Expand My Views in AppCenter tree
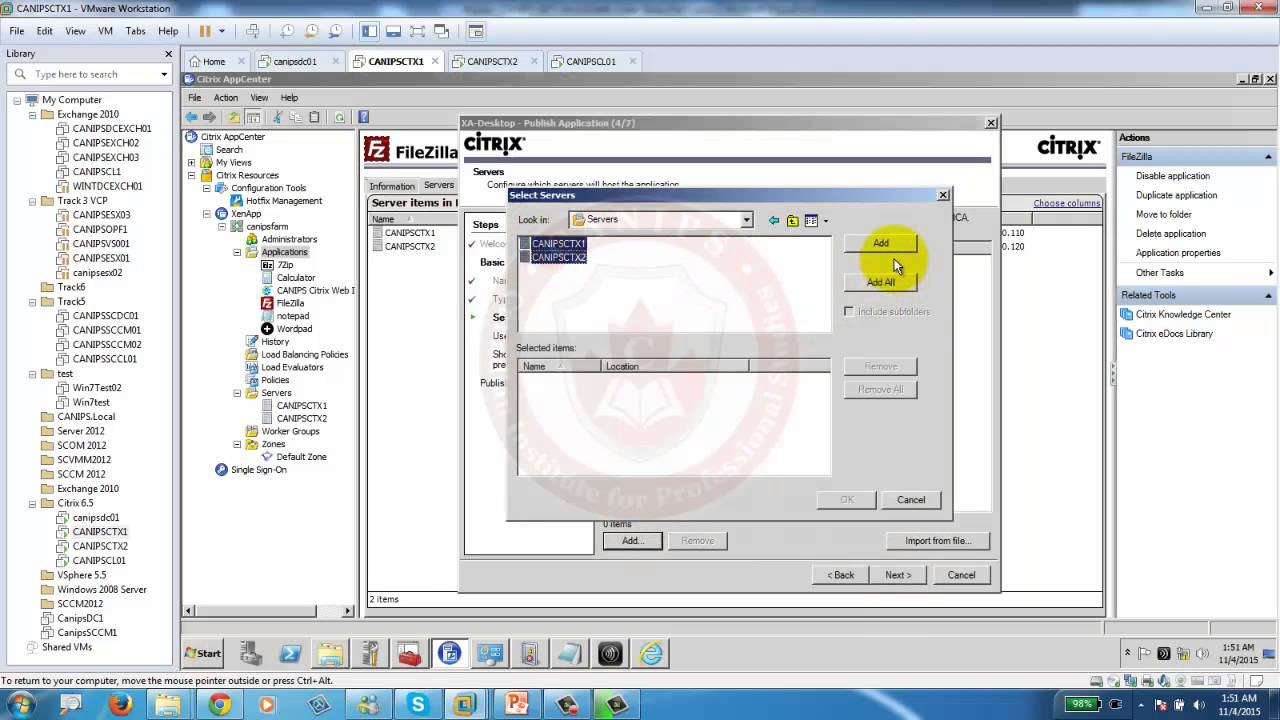 [191, 162]
